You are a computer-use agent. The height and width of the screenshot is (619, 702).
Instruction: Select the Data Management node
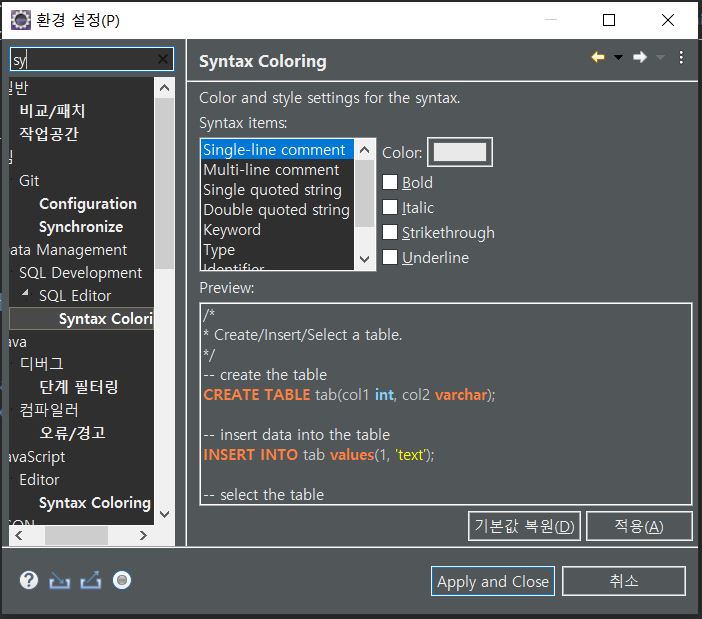pos(68,249)
